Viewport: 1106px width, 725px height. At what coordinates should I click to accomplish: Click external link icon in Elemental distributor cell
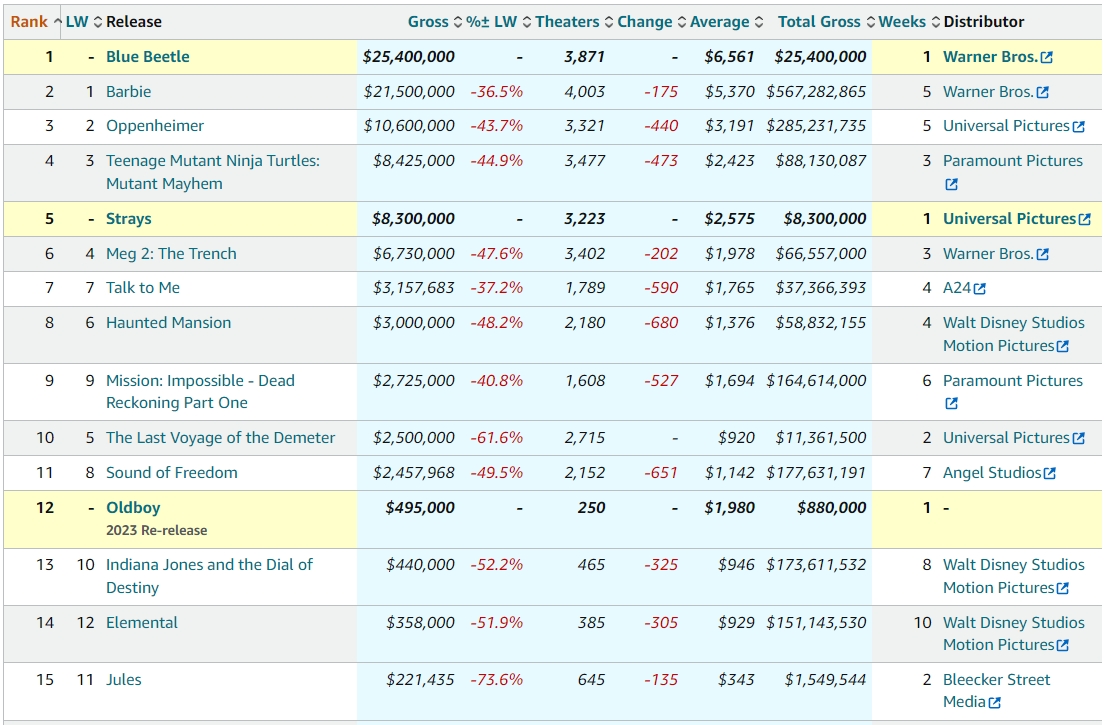pos(1063,645)
